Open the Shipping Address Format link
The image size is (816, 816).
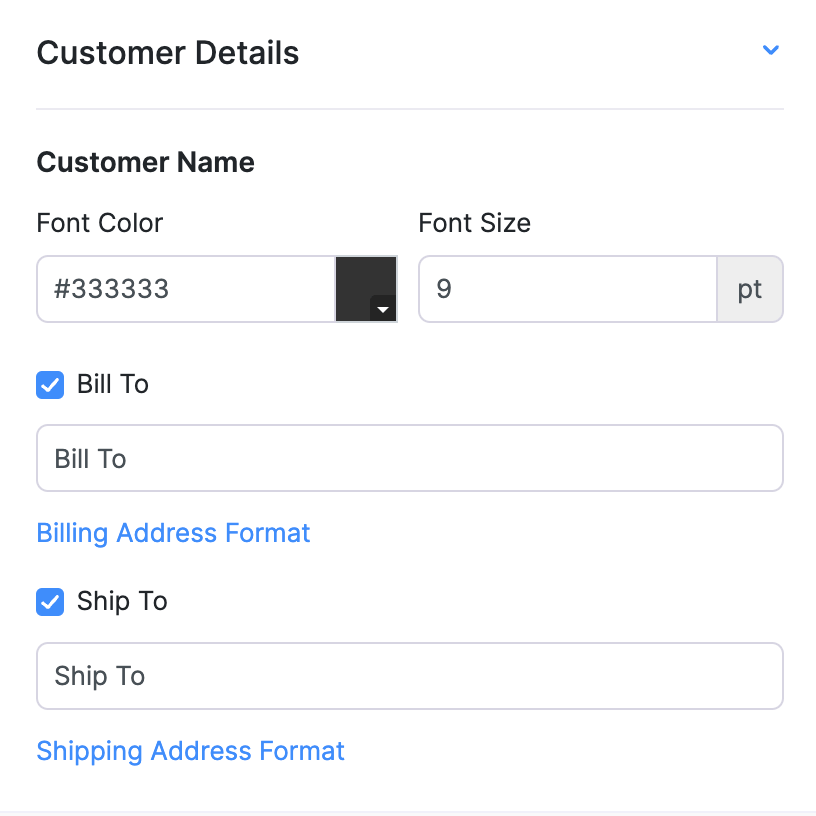pos(190,751)
